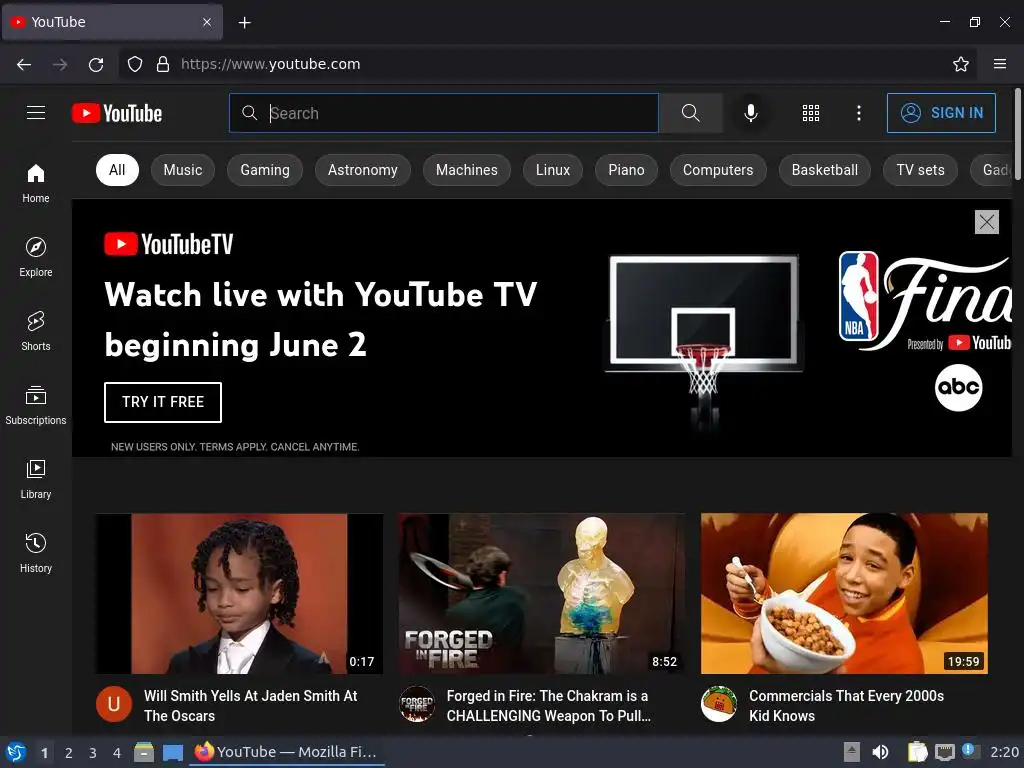The width and height of the screenshot is (1024, 768).
Task: Open Subscriptions in sidebar
Action: (x=36, y=406)
